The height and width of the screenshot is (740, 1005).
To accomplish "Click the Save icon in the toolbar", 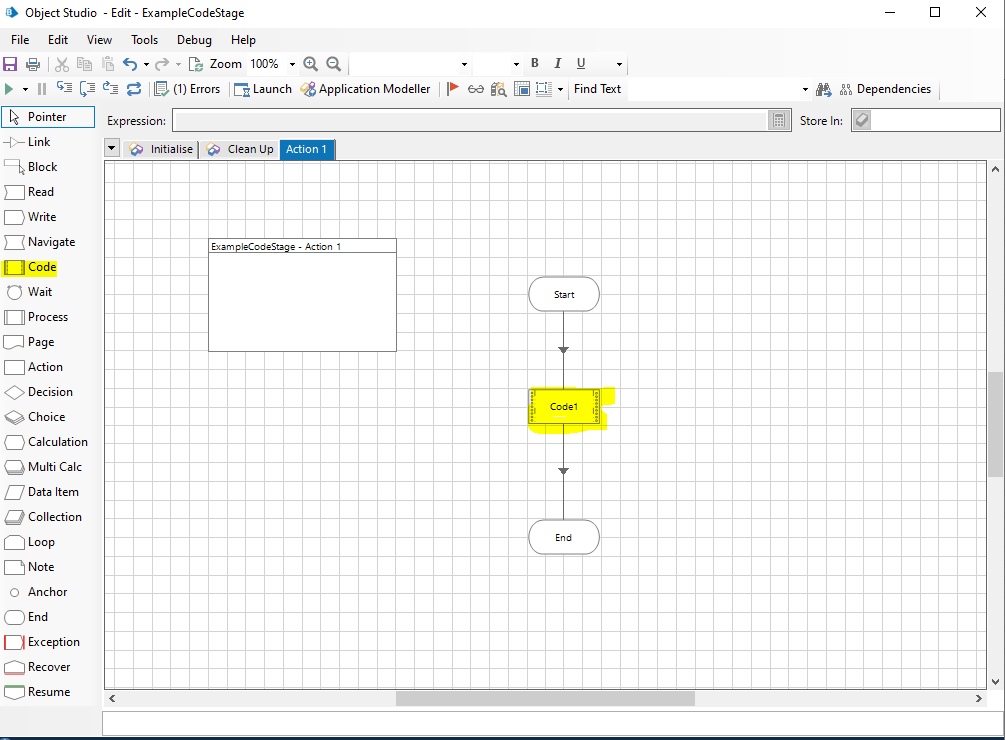I will (x=10, y=64).
